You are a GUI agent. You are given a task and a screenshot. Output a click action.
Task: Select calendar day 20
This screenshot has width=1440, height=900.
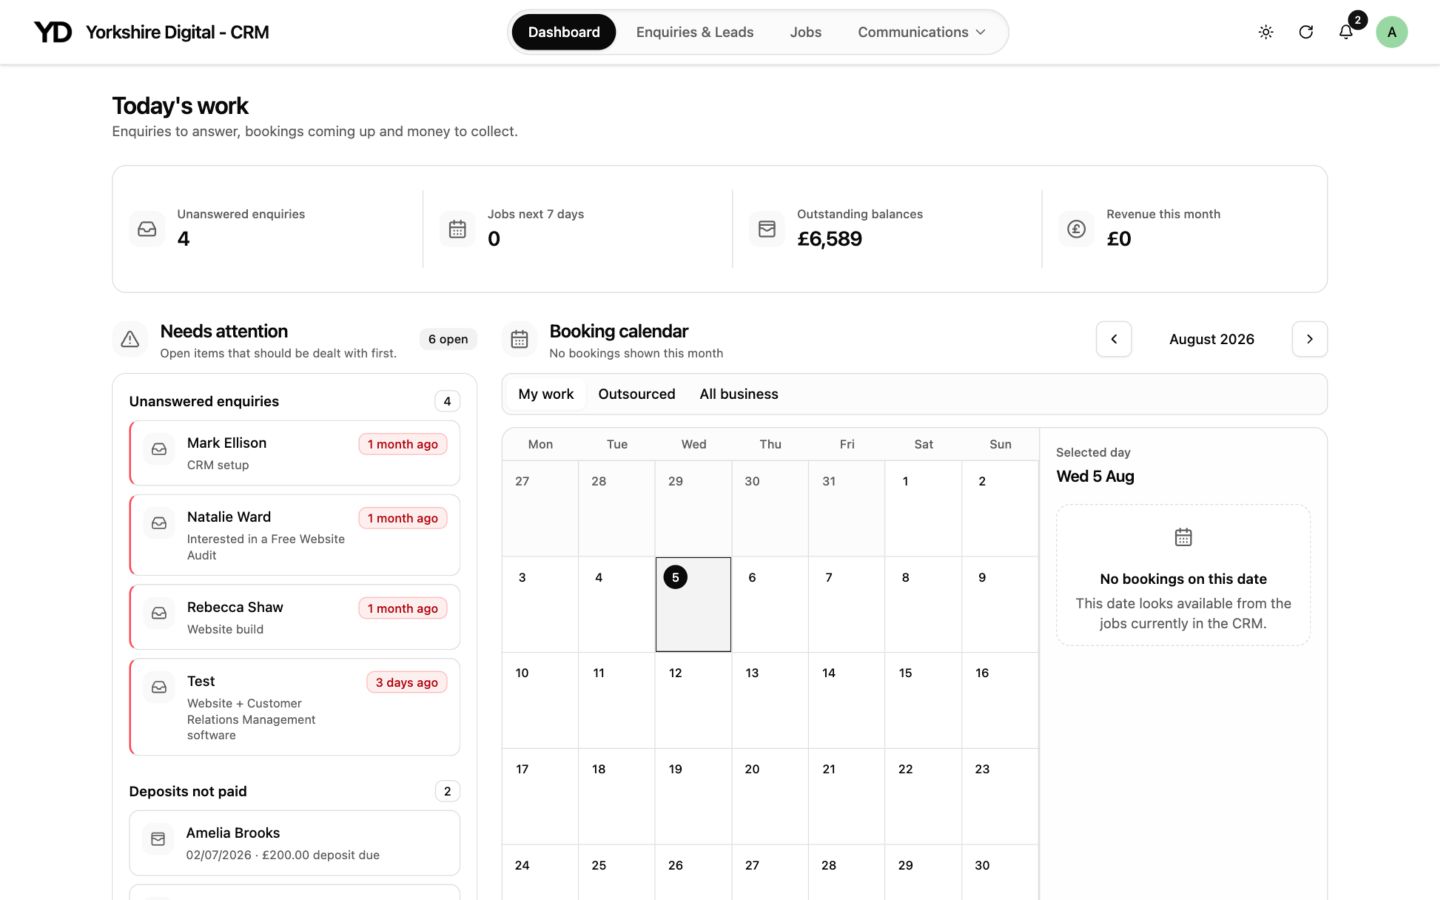point(770,796)
